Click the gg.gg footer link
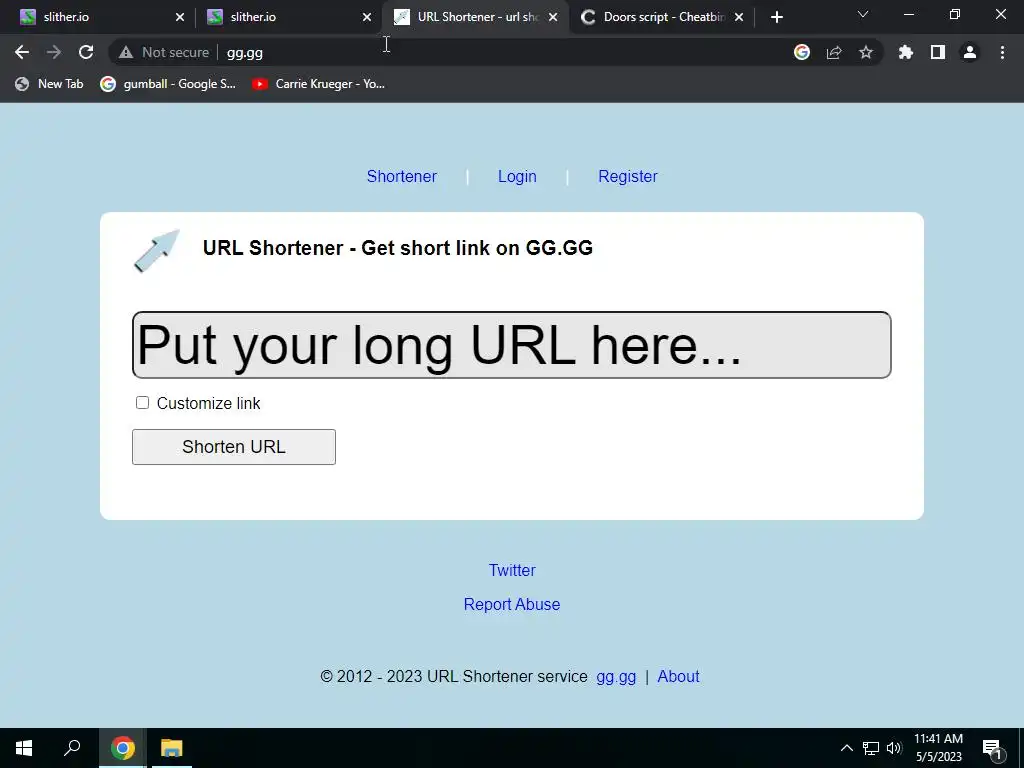1024x768 pixels. coord(616,677)
